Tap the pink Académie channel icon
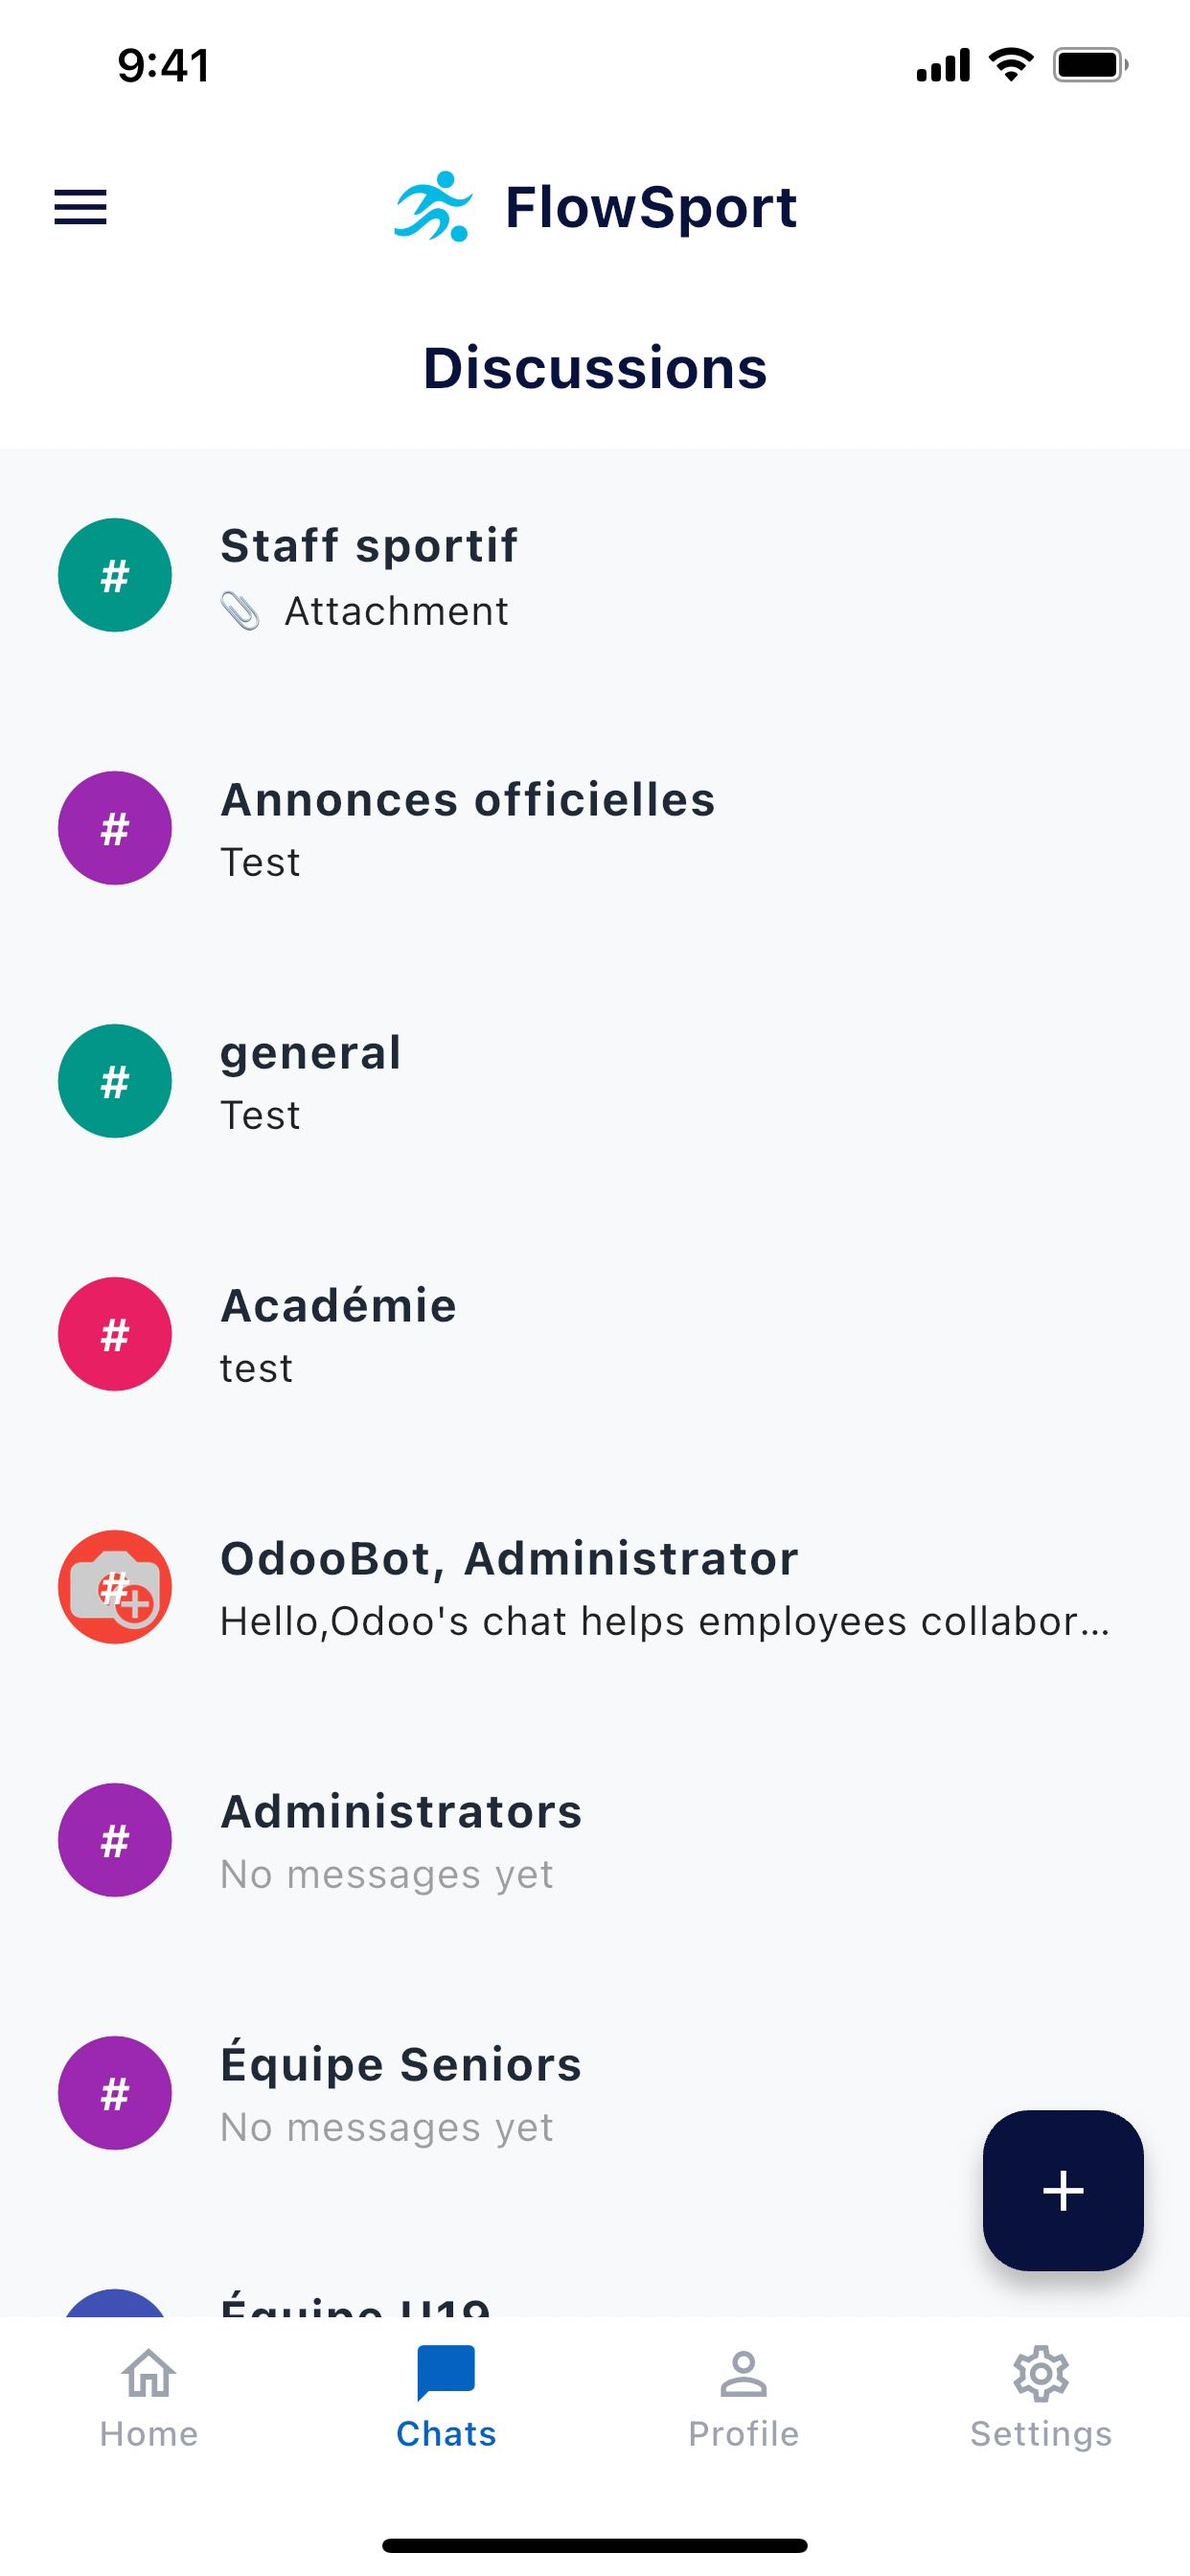Screen dimensions: 1190x2576 pos(115,1334)
